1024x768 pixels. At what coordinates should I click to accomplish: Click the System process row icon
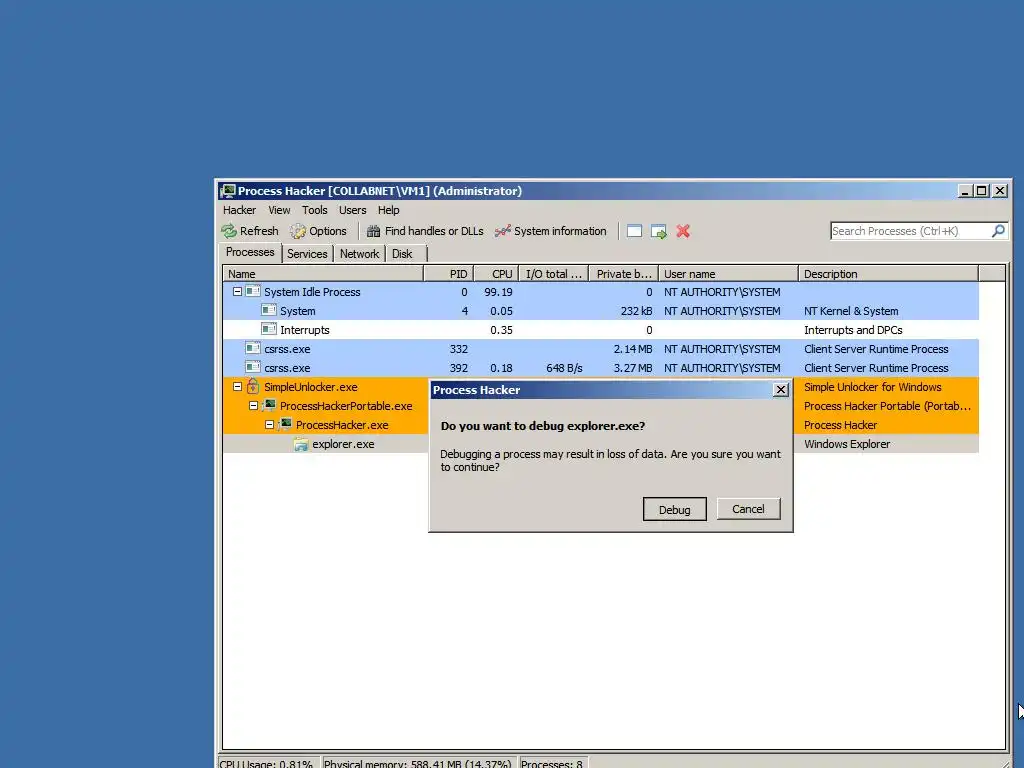[x=268, y=310]
